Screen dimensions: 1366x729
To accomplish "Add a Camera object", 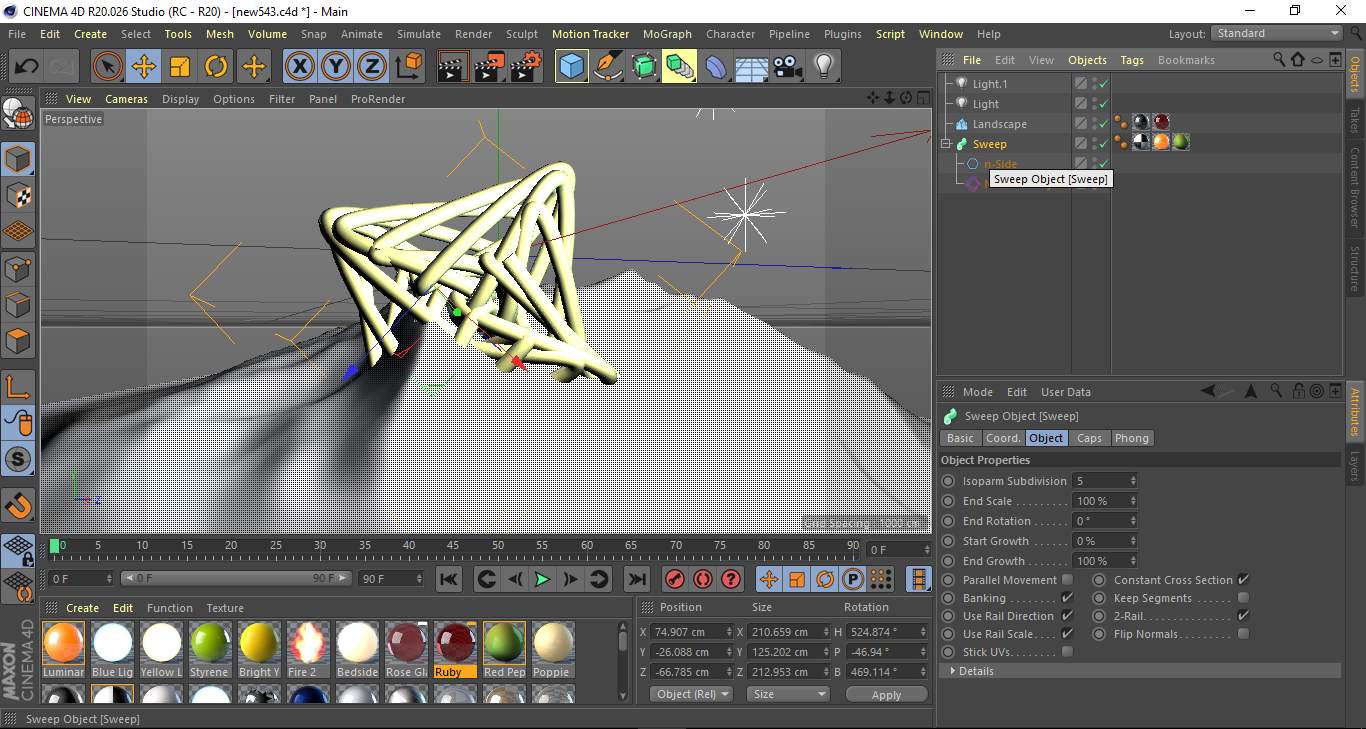I will tap(788, 67).
